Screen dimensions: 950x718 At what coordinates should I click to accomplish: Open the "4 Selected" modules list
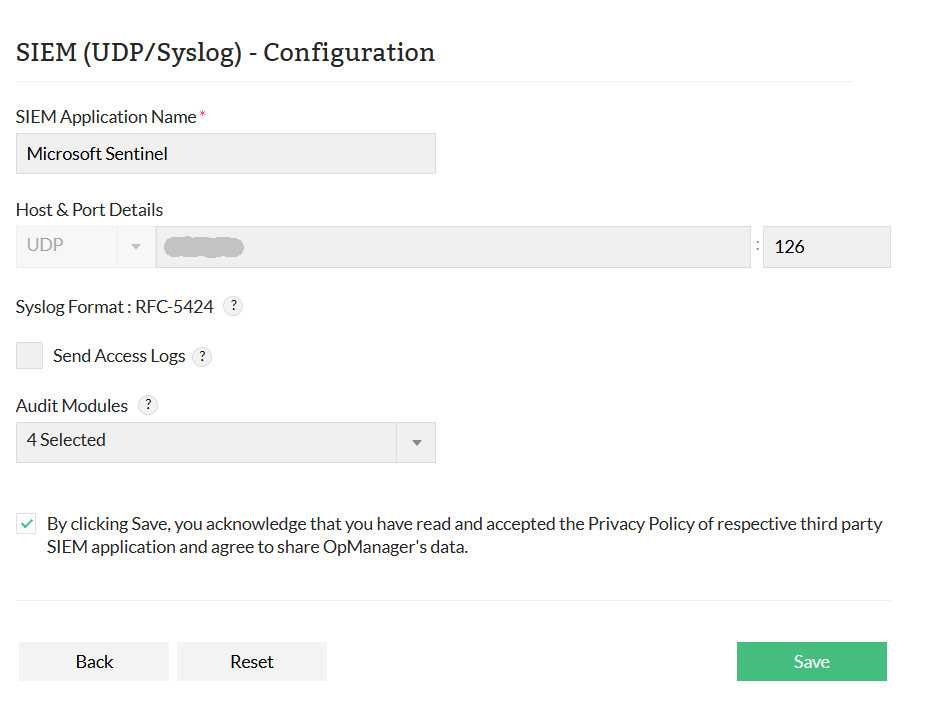225,442
